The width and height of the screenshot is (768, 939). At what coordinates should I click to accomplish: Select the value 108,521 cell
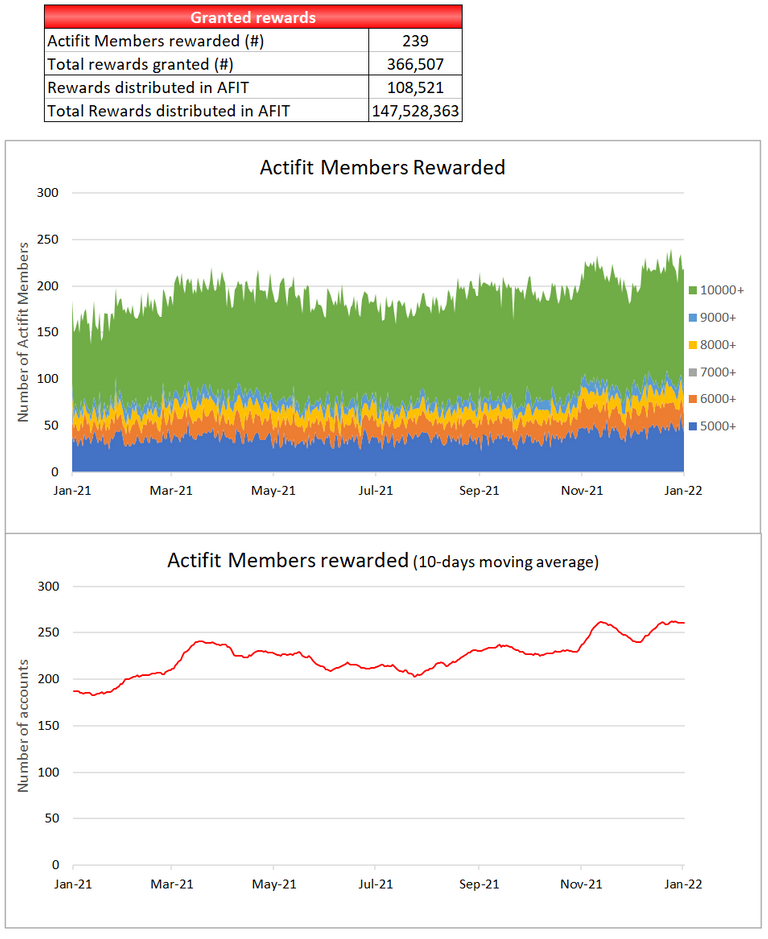click(x=415, y=87)
